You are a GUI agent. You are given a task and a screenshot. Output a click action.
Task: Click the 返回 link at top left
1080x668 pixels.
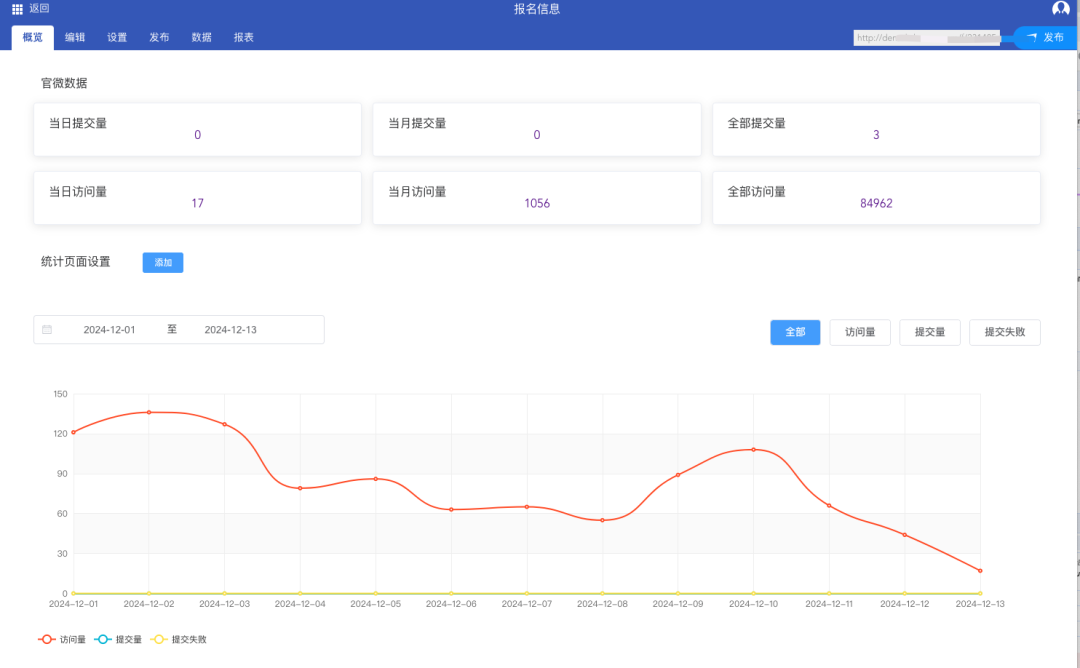[x=39, y=9]
